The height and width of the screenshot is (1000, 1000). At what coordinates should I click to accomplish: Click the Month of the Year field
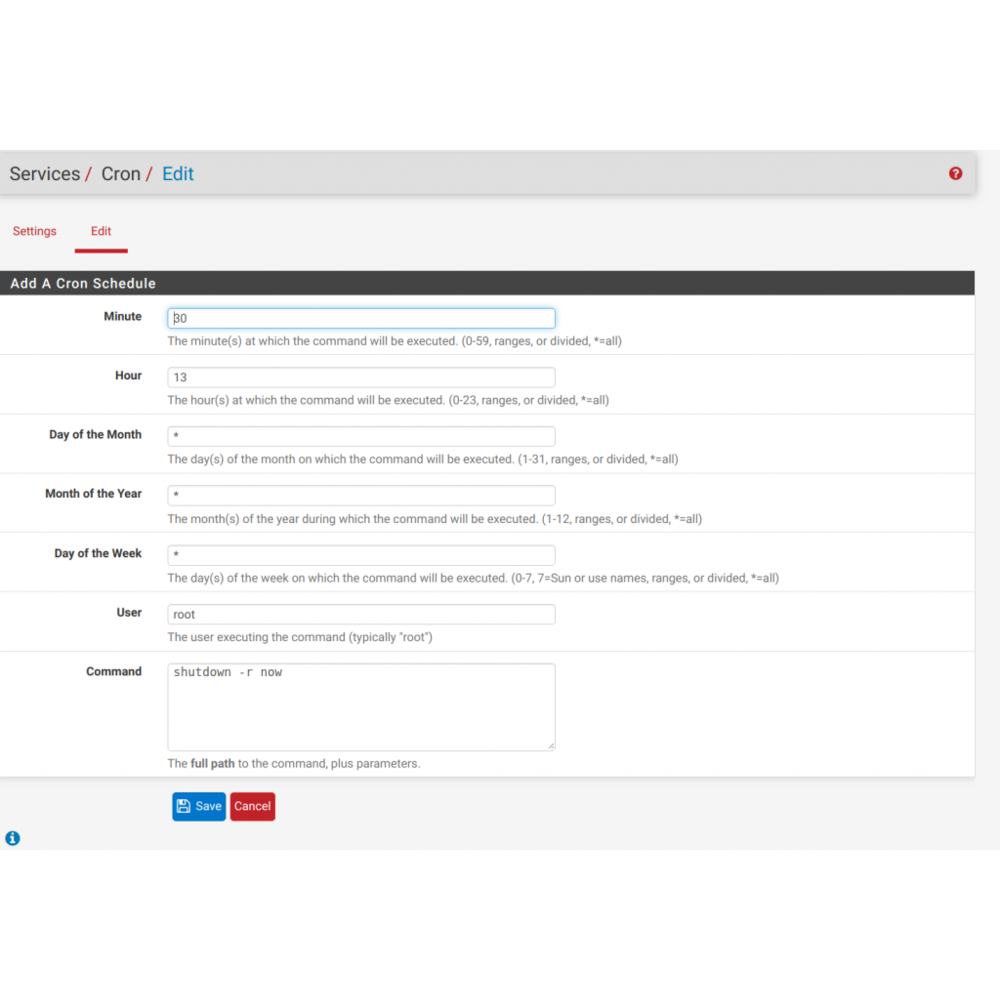[x=361, y=496]
